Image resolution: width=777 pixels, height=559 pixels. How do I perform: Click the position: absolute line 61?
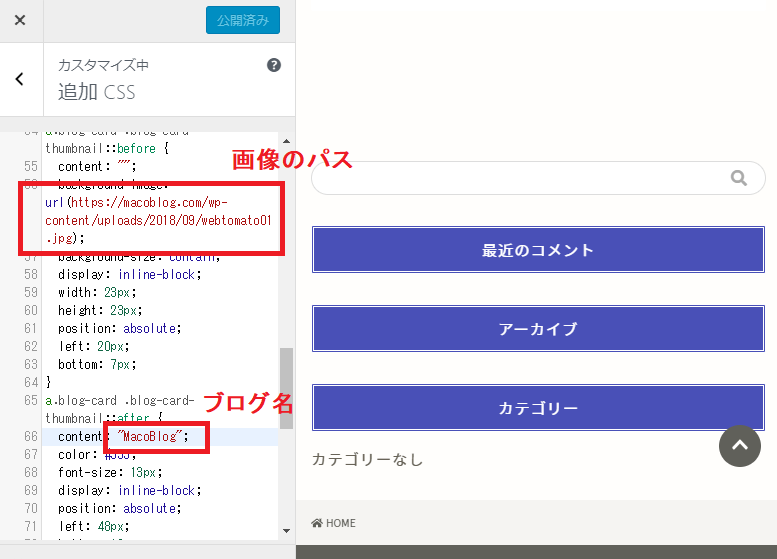tap(119, 329)
